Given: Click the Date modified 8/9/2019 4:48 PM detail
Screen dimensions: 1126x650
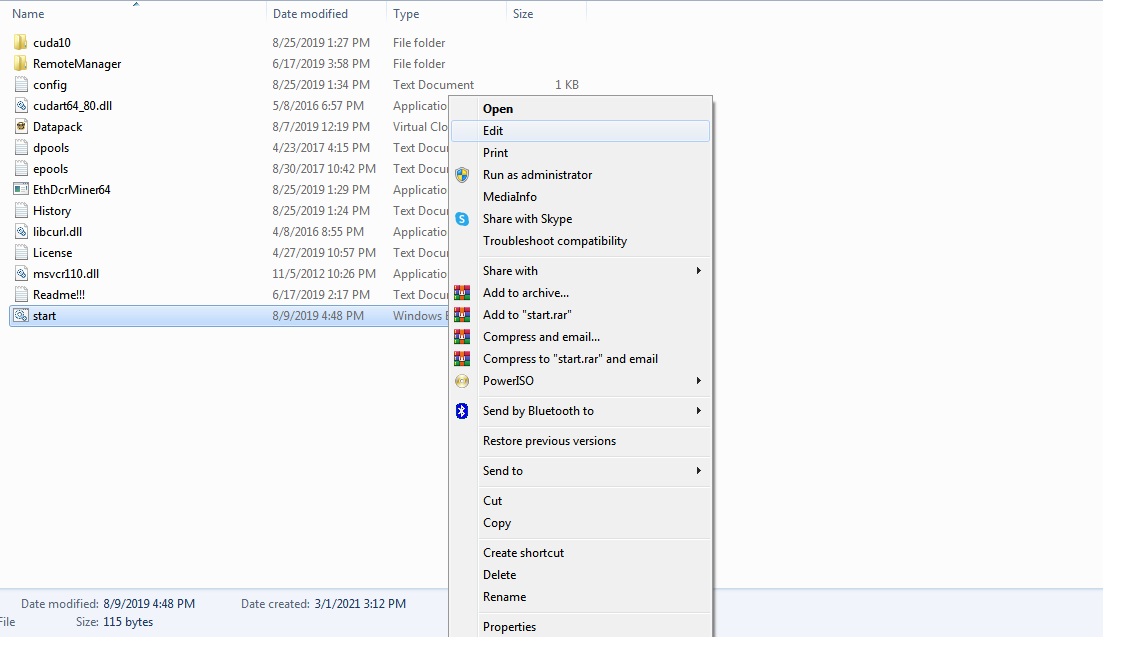Looking at the screenshot, I should coord(149,604).
